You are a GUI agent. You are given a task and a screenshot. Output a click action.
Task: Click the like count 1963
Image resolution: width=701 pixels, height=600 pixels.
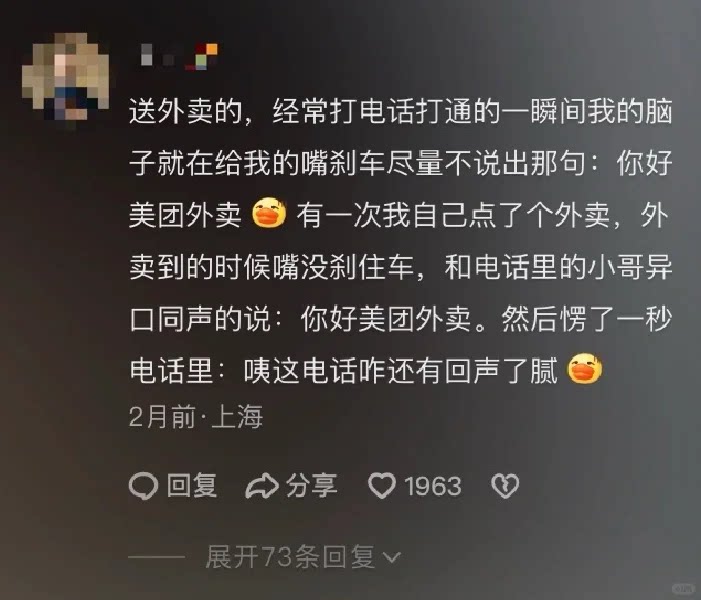coord(433,486)
